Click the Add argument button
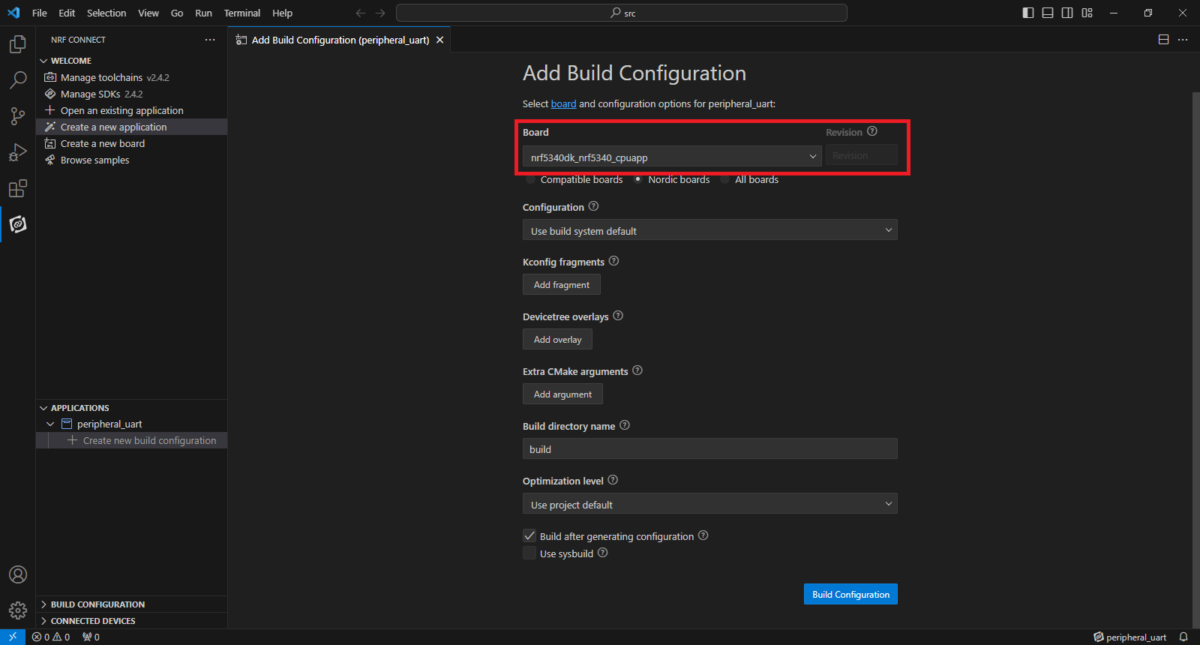The height and width of the screenshot is (645, 1200). tap(563, 394)
